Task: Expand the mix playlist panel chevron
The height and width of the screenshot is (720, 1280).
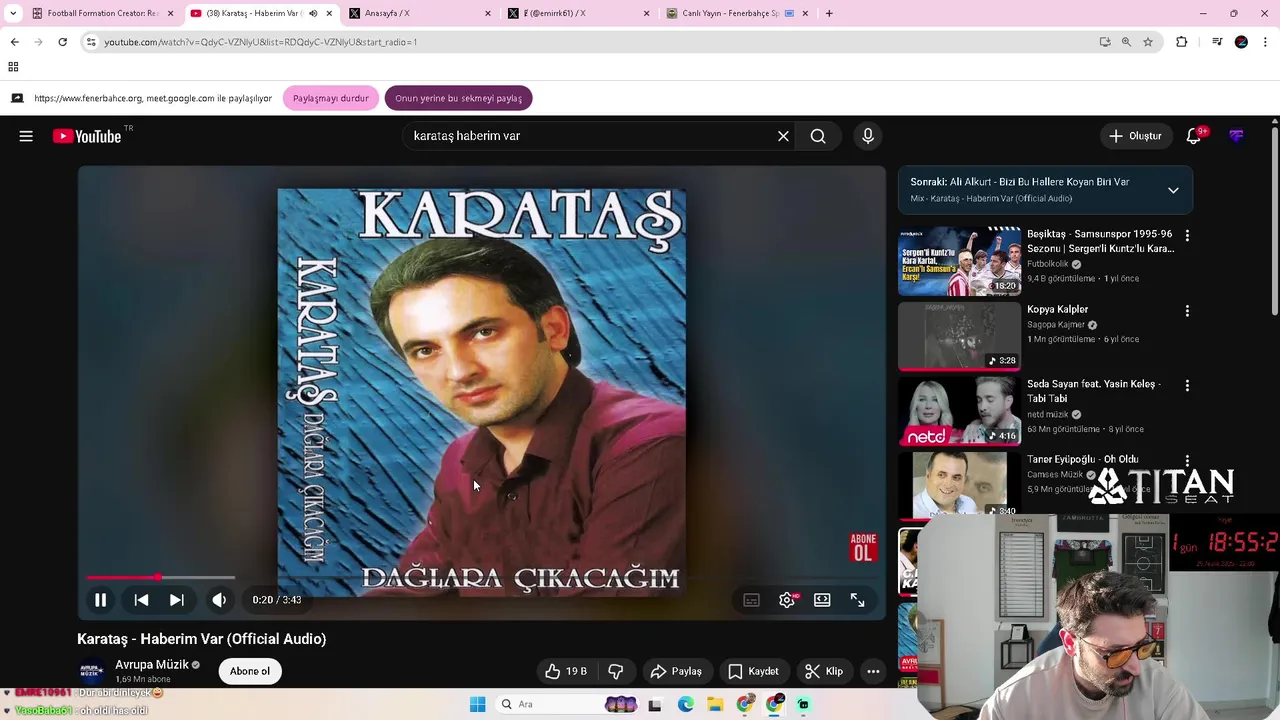Action: 1173,190
